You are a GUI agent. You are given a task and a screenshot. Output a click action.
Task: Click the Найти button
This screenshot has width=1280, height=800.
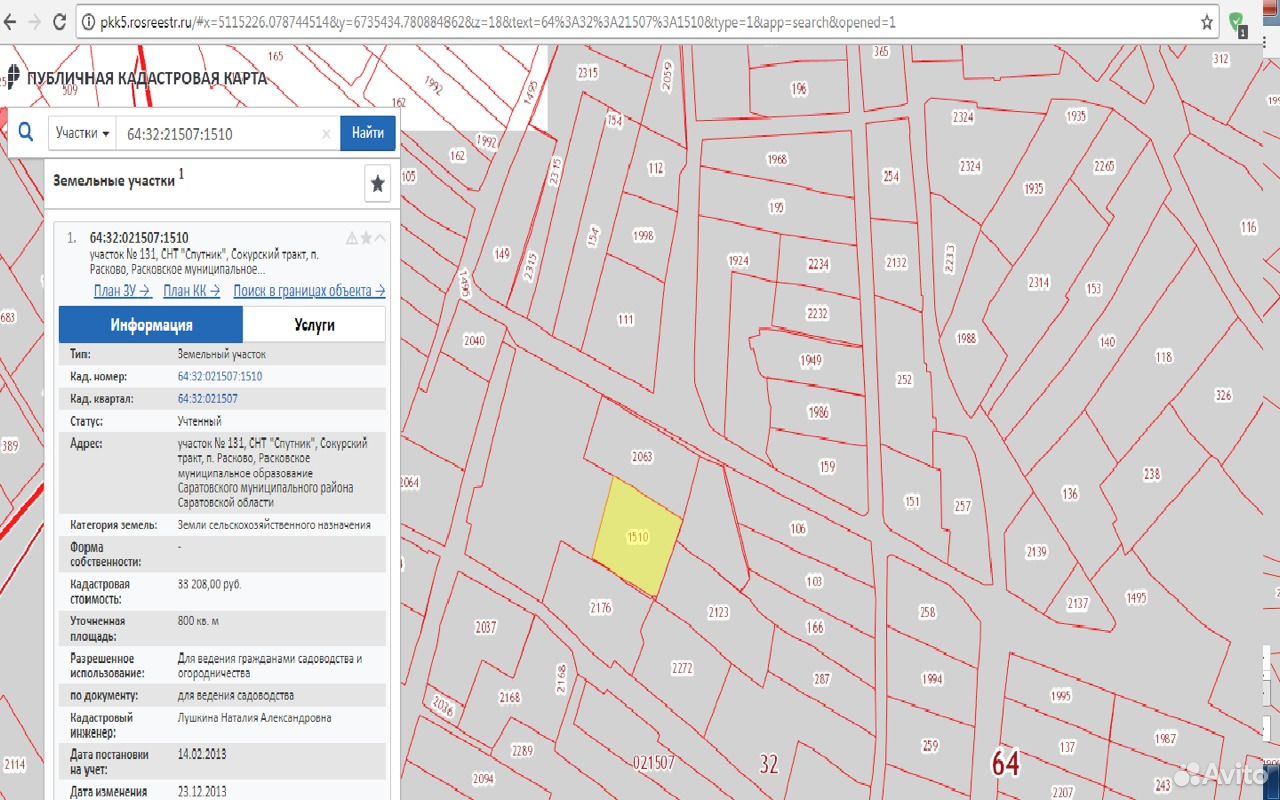tap(368, 133)
